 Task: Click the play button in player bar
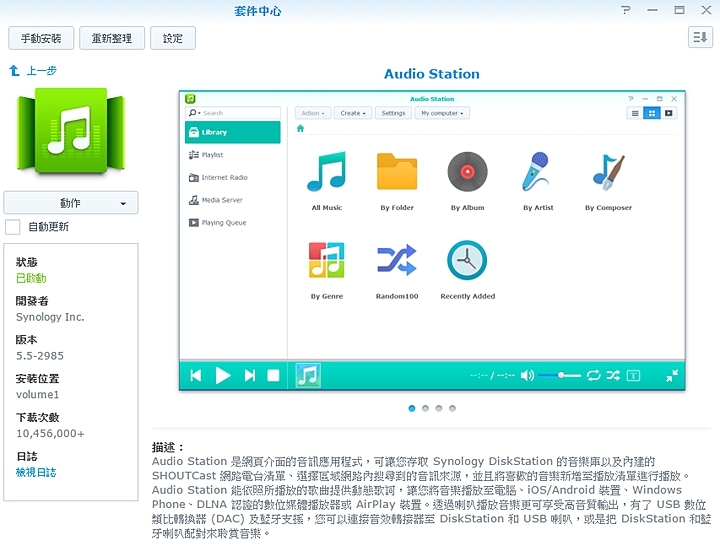[223, 376]
